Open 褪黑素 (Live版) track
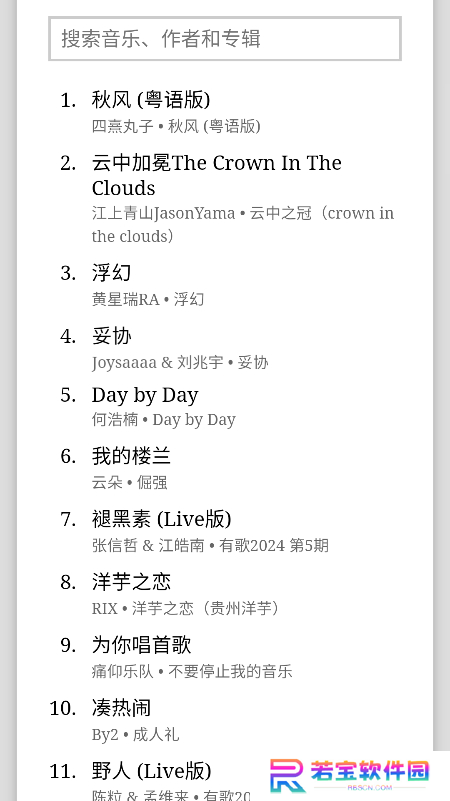This screenshot has height=801, width=450. [161, 519]
